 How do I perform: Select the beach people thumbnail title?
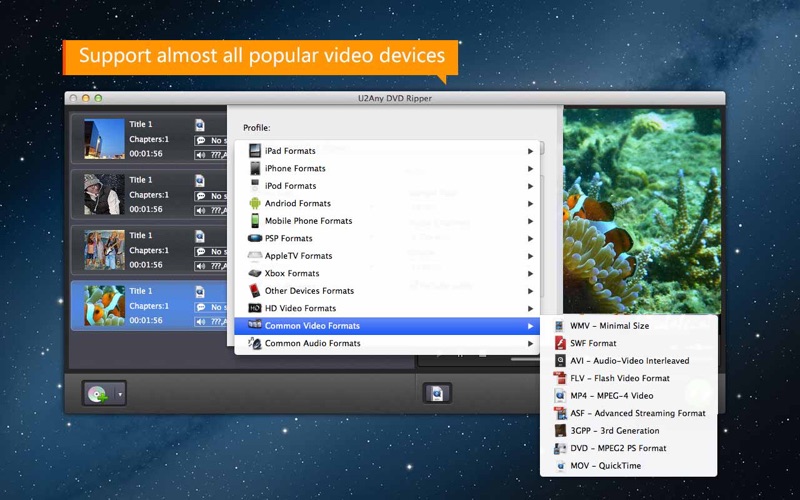click(104, 250)
